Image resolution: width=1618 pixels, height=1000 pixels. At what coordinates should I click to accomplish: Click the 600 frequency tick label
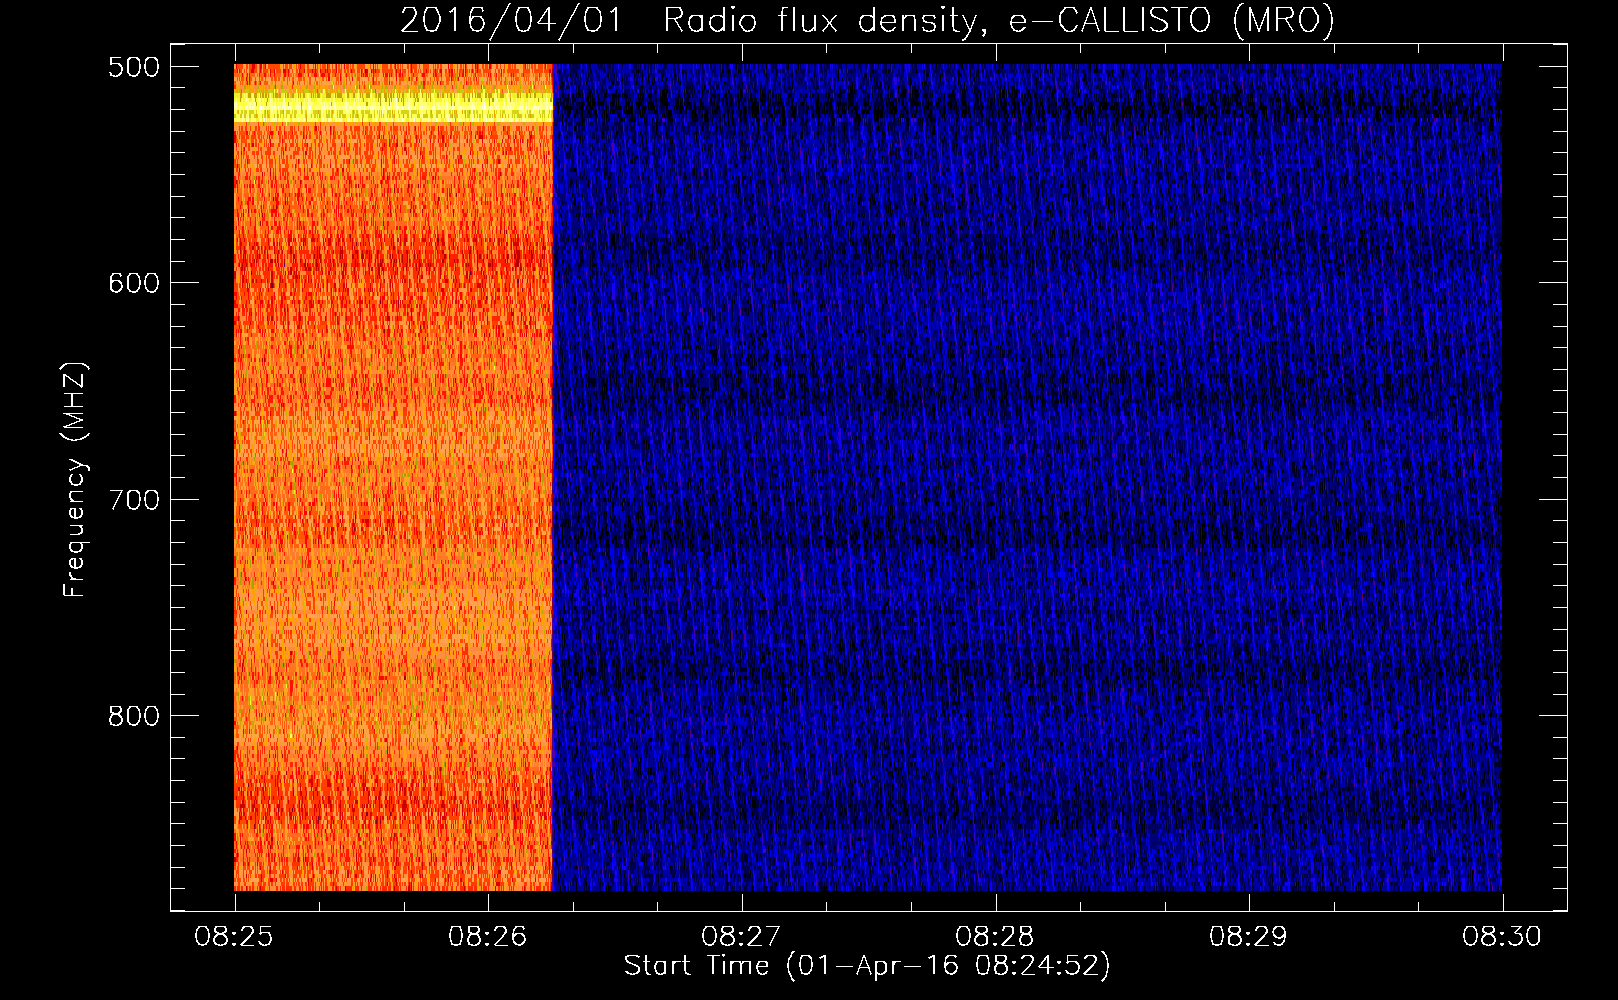tap(134, 283)
